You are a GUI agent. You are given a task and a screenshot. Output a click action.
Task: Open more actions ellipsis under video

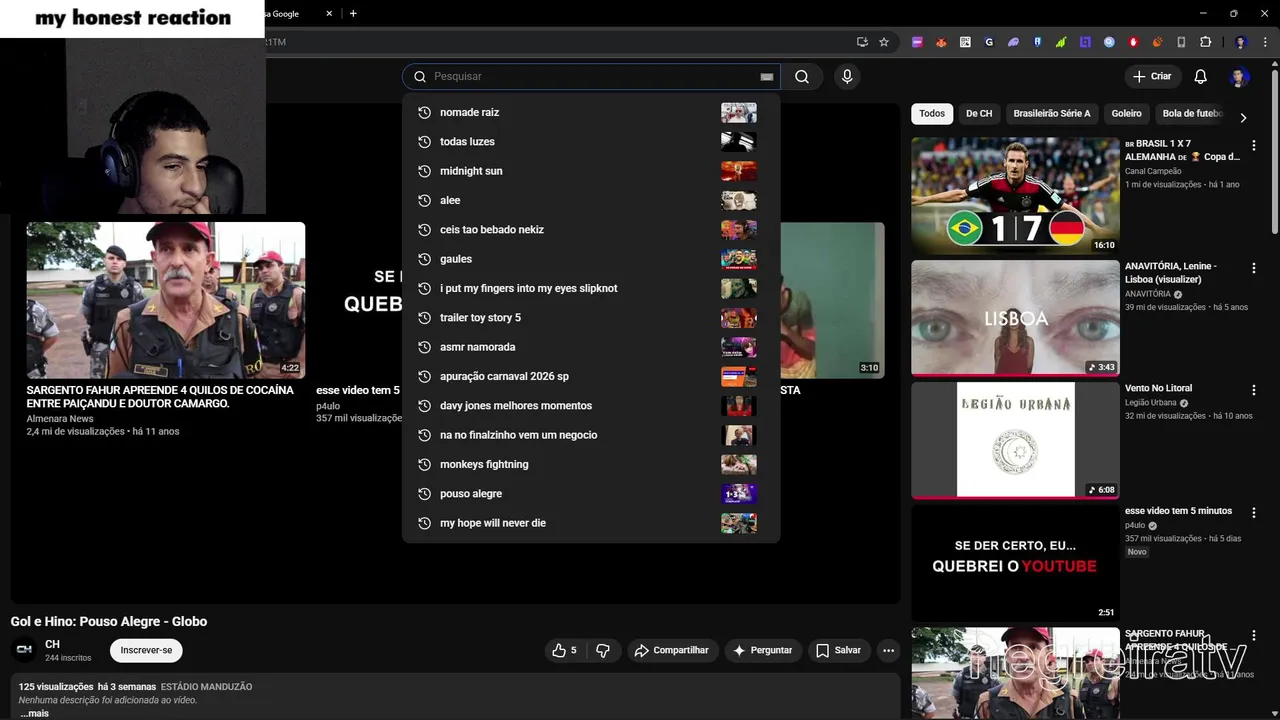888,650
